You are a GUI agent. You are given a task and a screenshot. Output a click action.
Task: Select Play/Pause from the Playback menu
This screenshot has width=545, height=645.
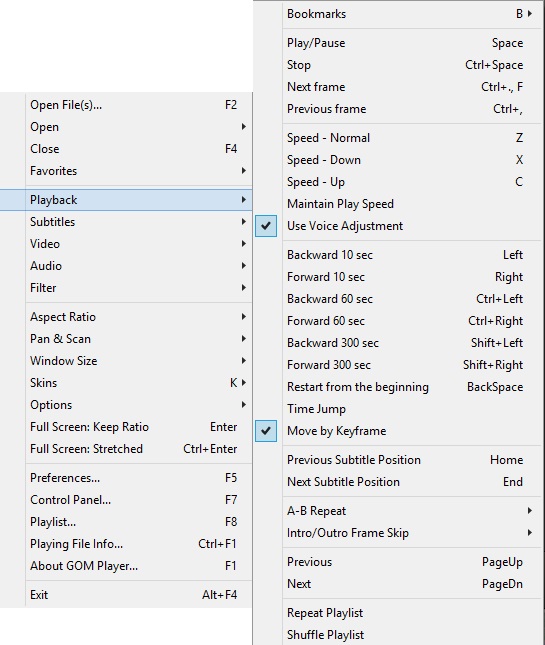pos(397,43)
